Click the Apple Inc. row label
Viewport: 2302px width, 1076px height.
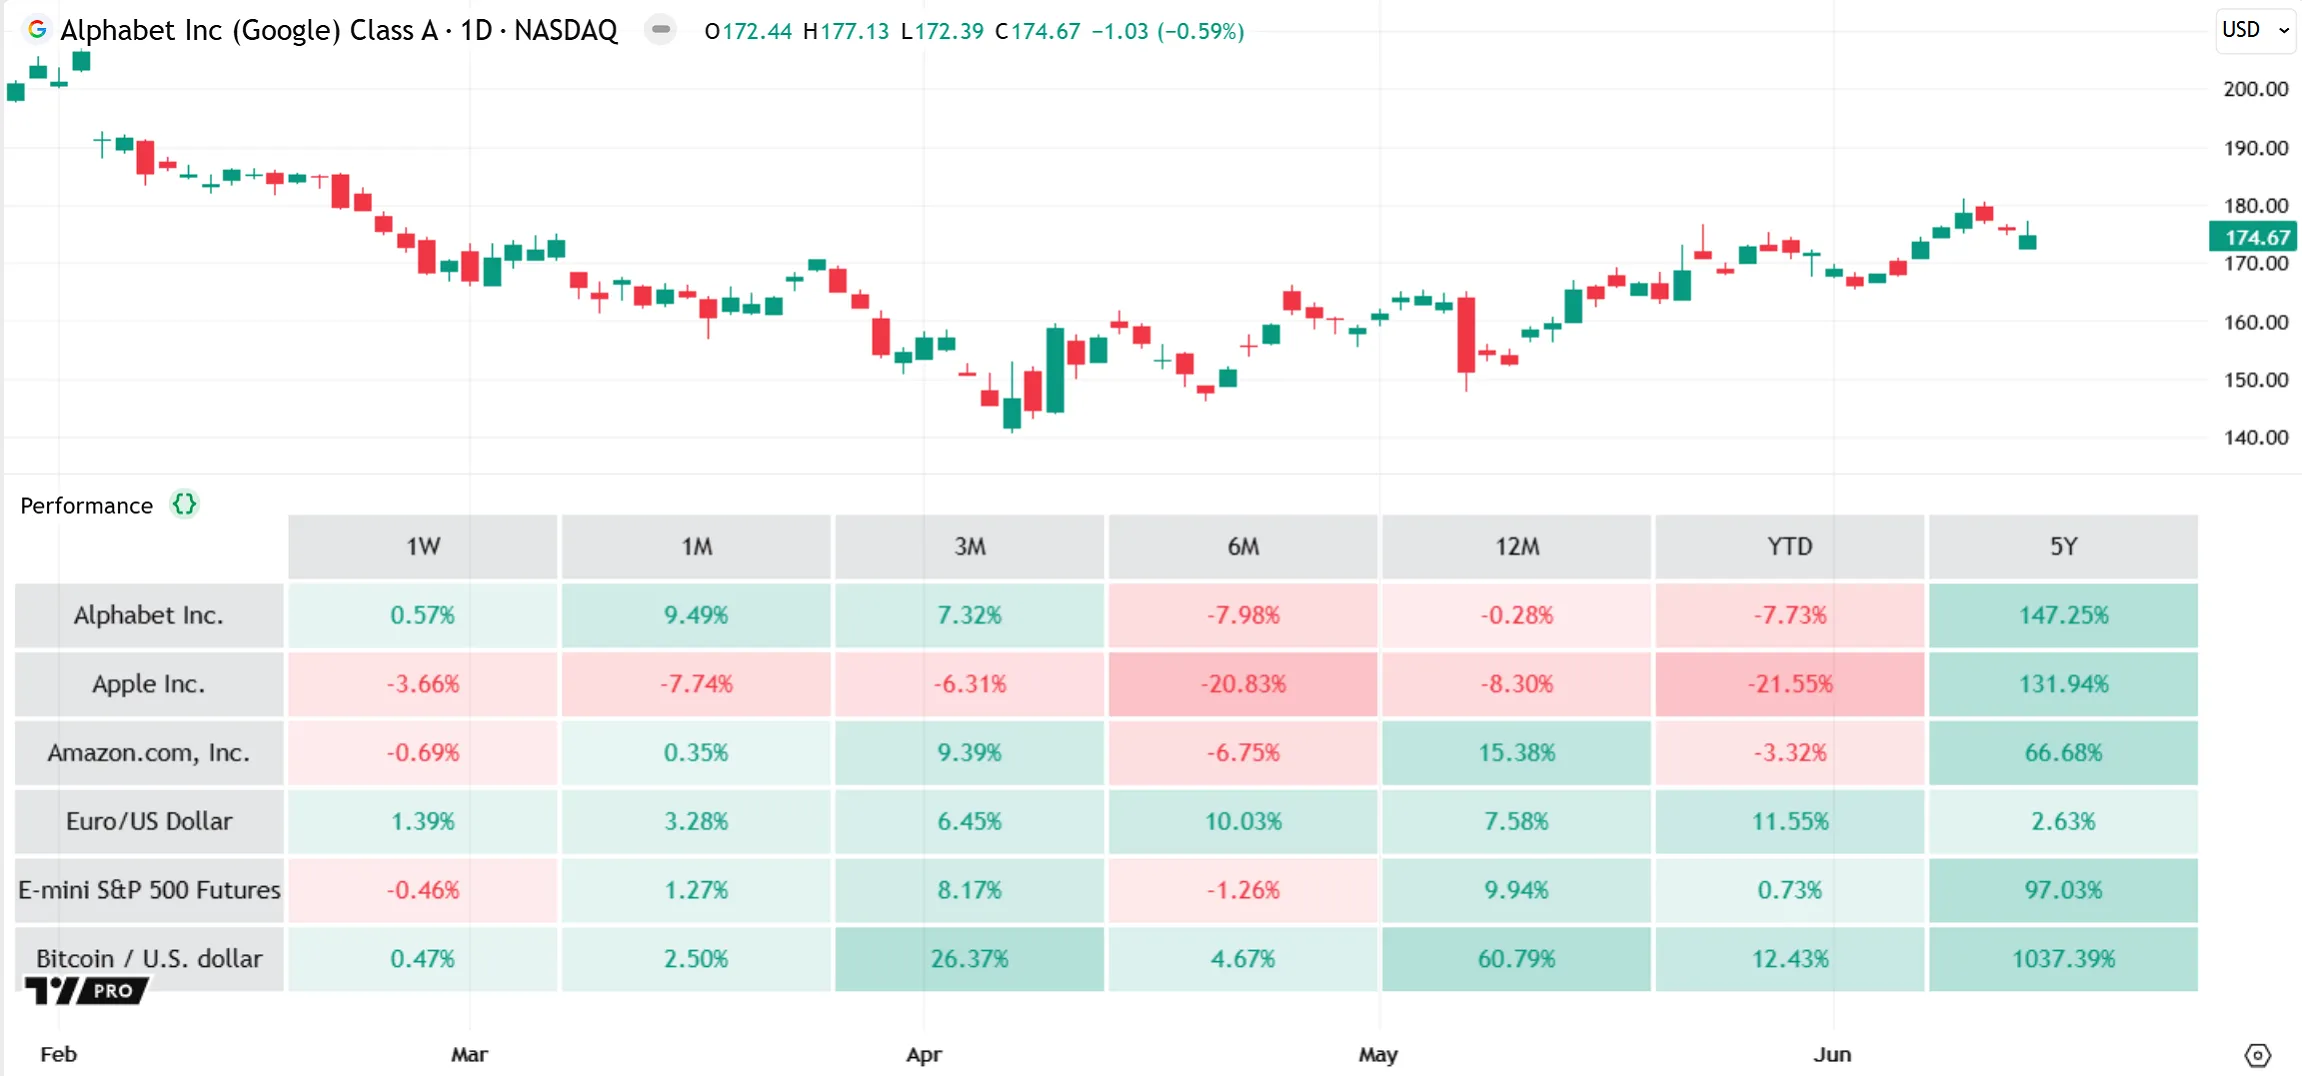coord(148,684)
